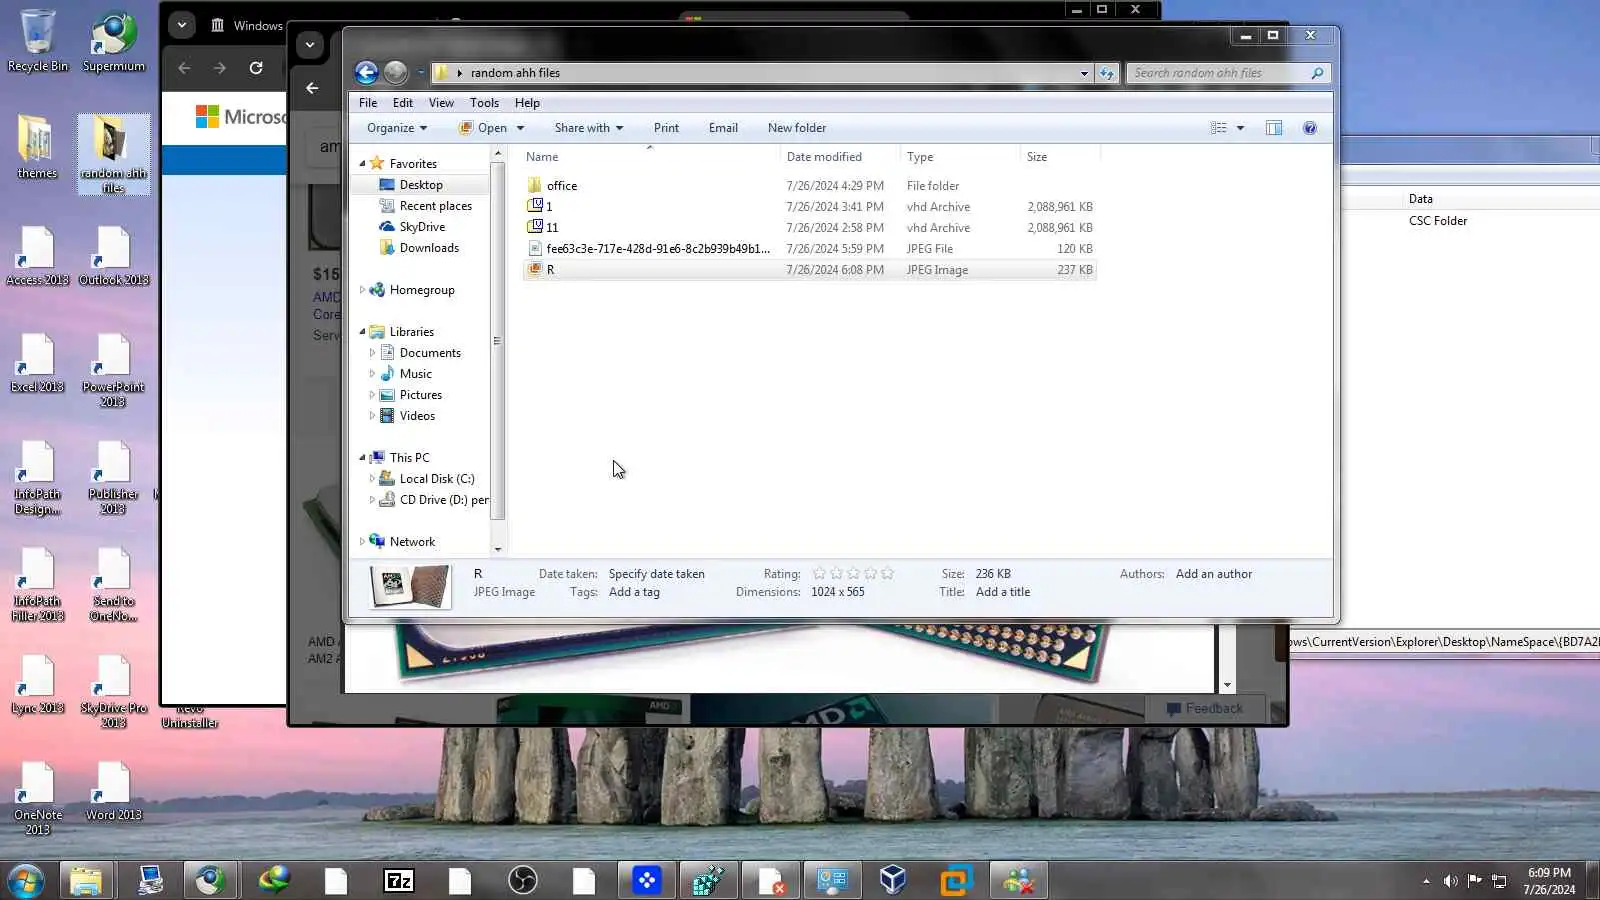Select the Word 2013 desktop shortcut
This screenshot has height=900, width=1600.
coord(113,791)
